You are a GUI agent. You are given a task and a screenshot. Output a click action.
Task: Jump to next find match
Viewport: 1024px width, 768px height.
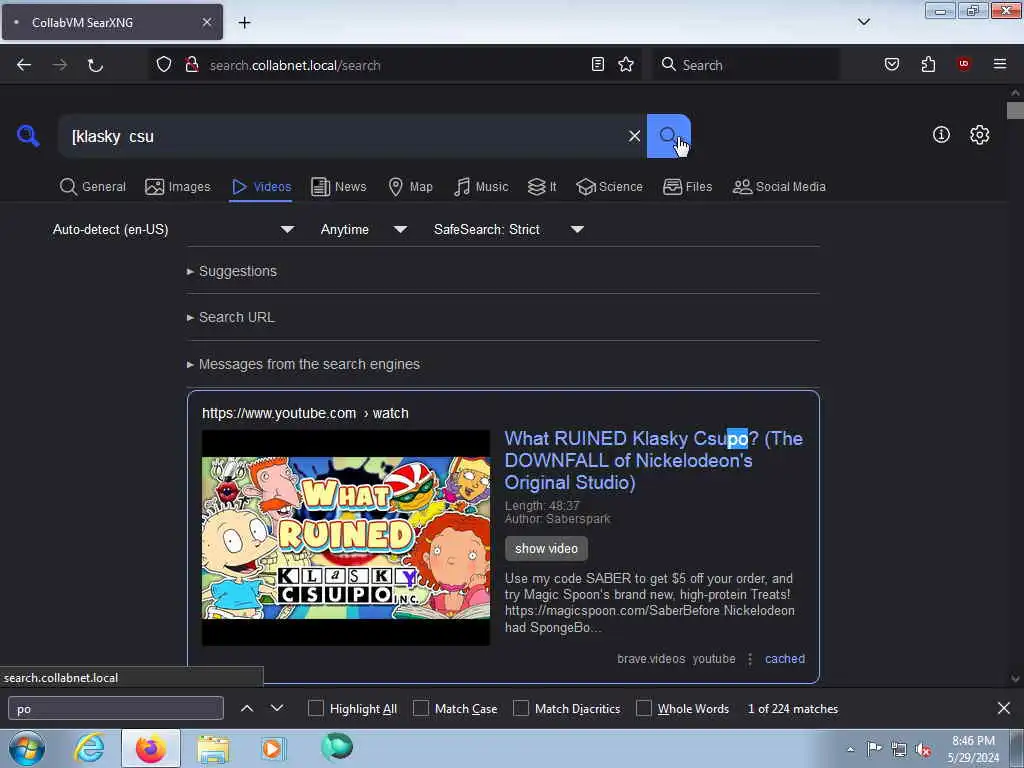pos(277,708)
